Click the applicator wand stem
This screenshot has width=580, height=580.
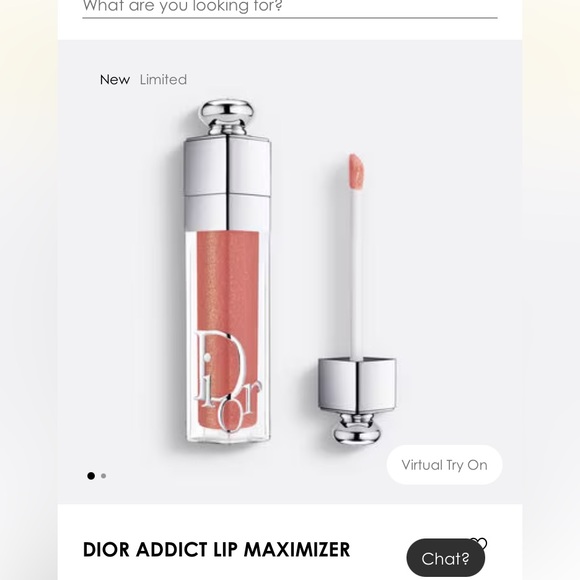(356, 274)
